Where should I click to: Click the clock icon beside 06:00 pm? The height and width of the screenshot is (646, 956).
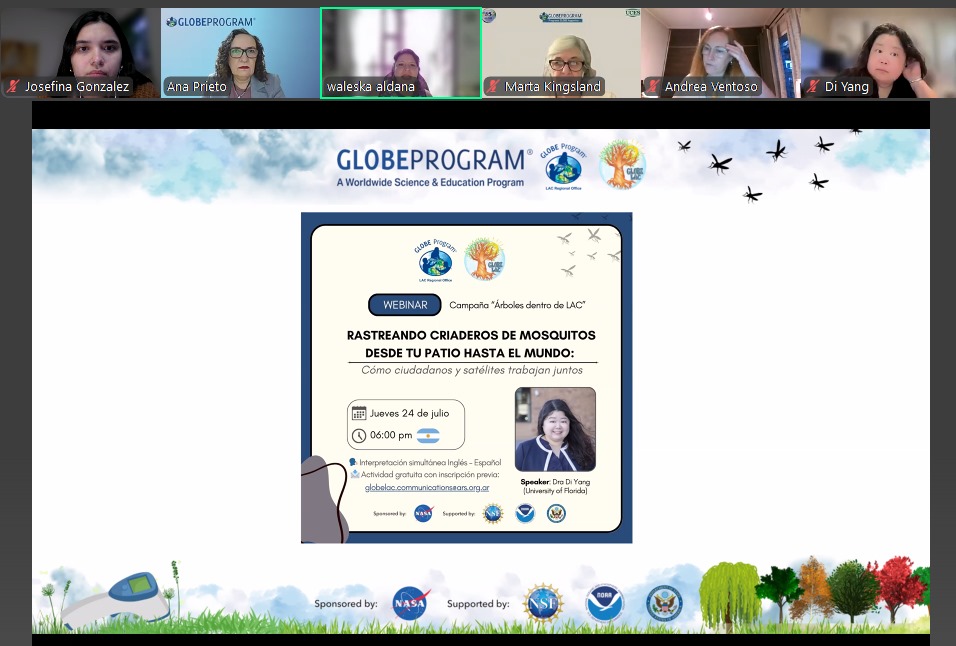(x=359, y=435)
